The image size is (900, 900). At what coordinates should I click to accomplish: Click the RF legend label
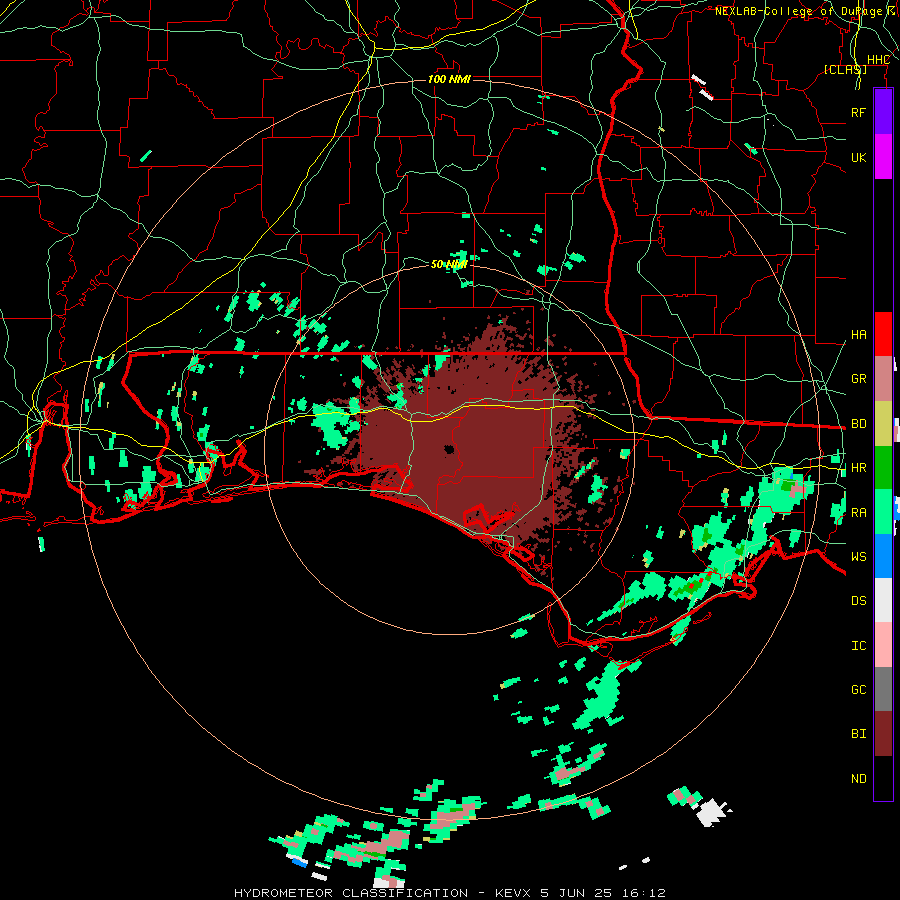coord(859,112)
